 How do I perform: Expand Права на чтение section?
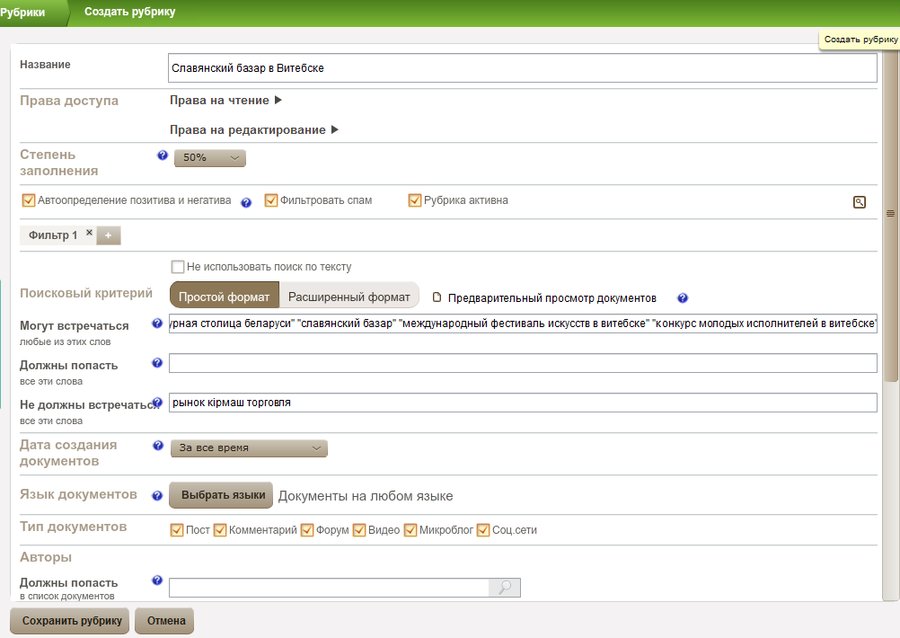pyautogui.click(x=226, y=100)
